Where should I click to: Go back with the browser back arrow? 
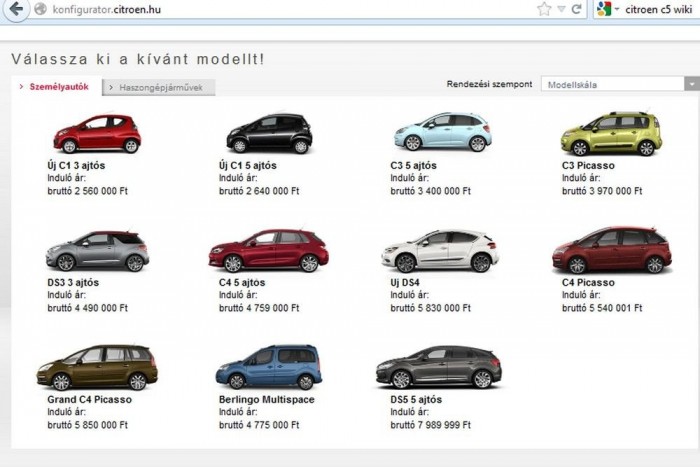tap(15, 8)
